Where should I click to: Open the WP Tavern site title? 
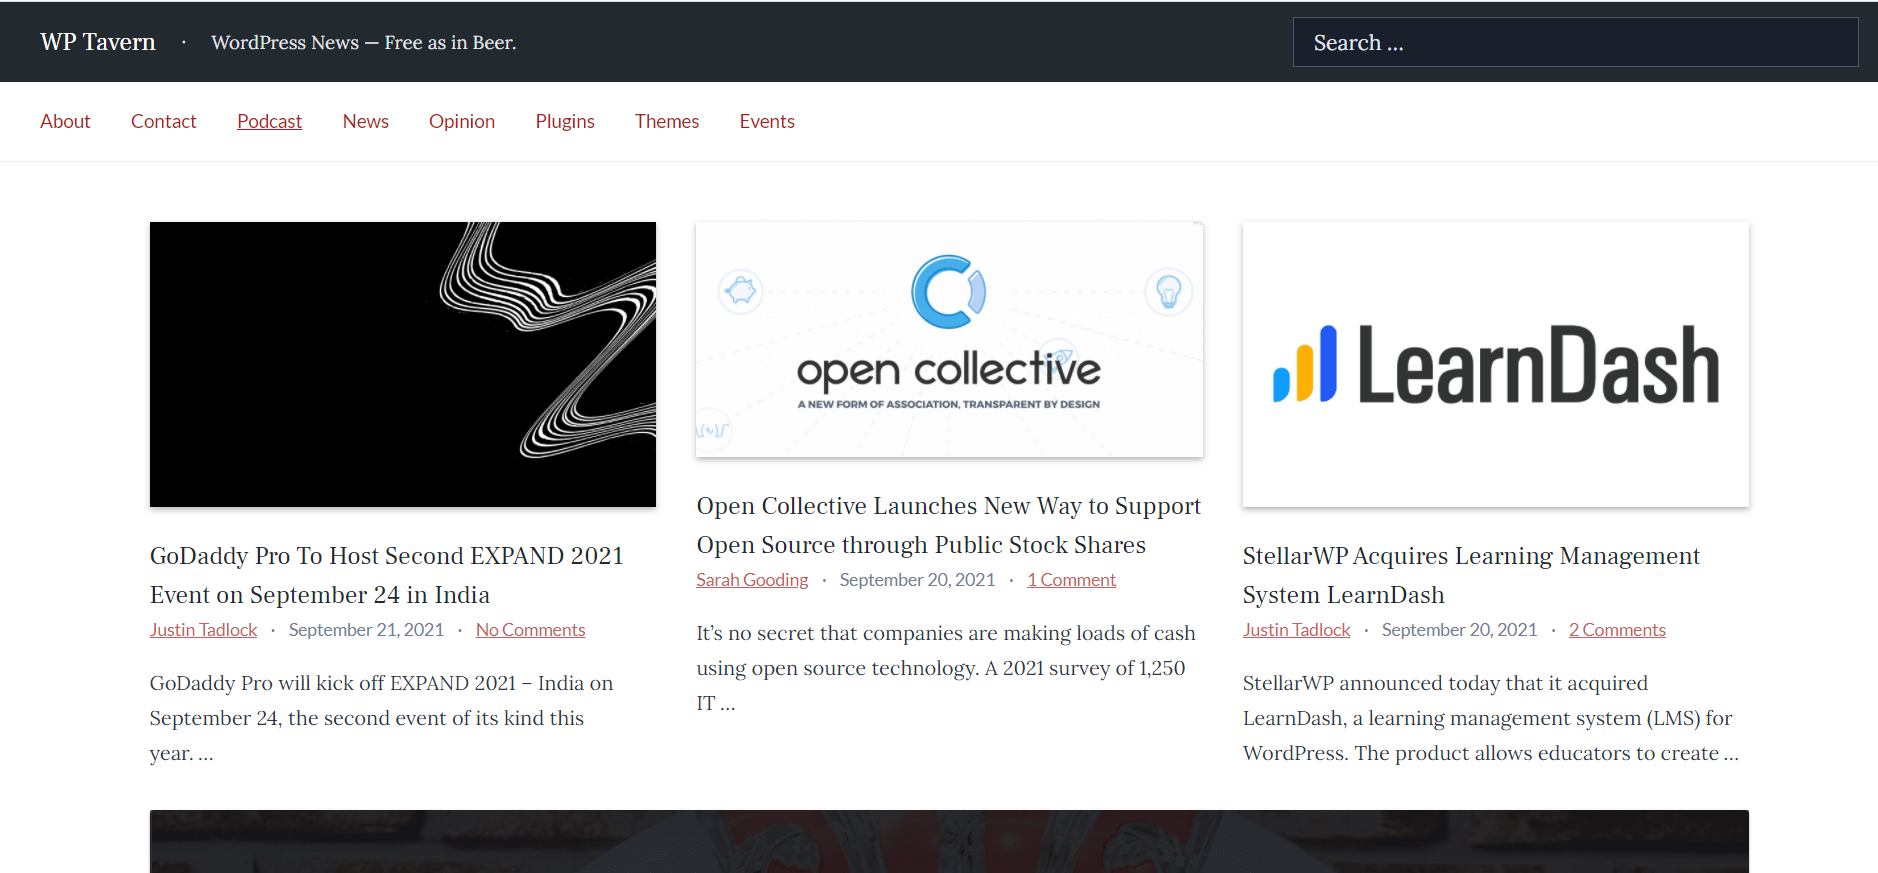pos(98,42)
